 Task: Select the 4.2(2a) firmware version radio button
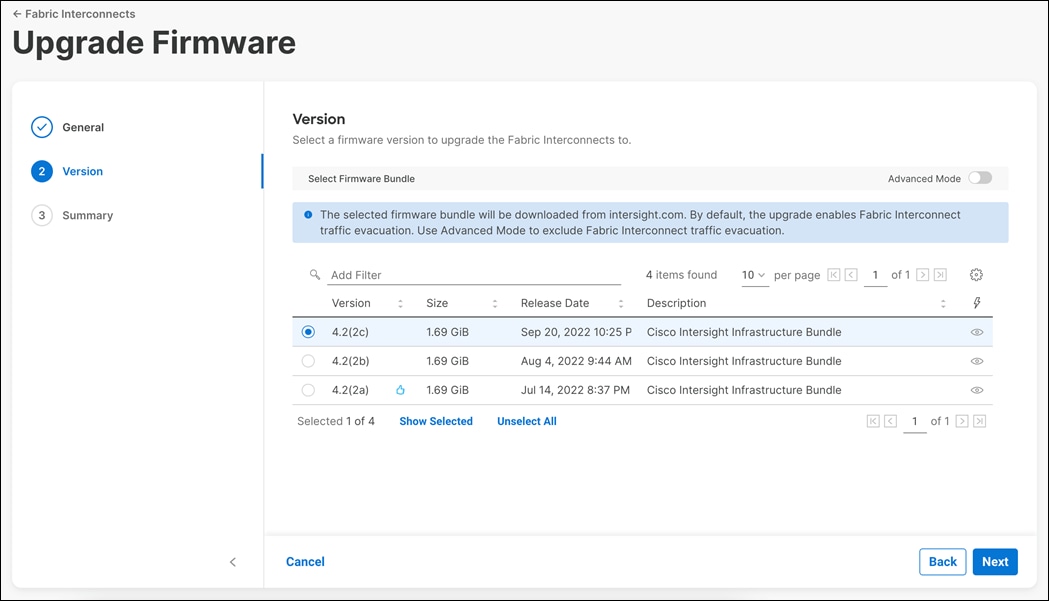[x=308, y=390]
